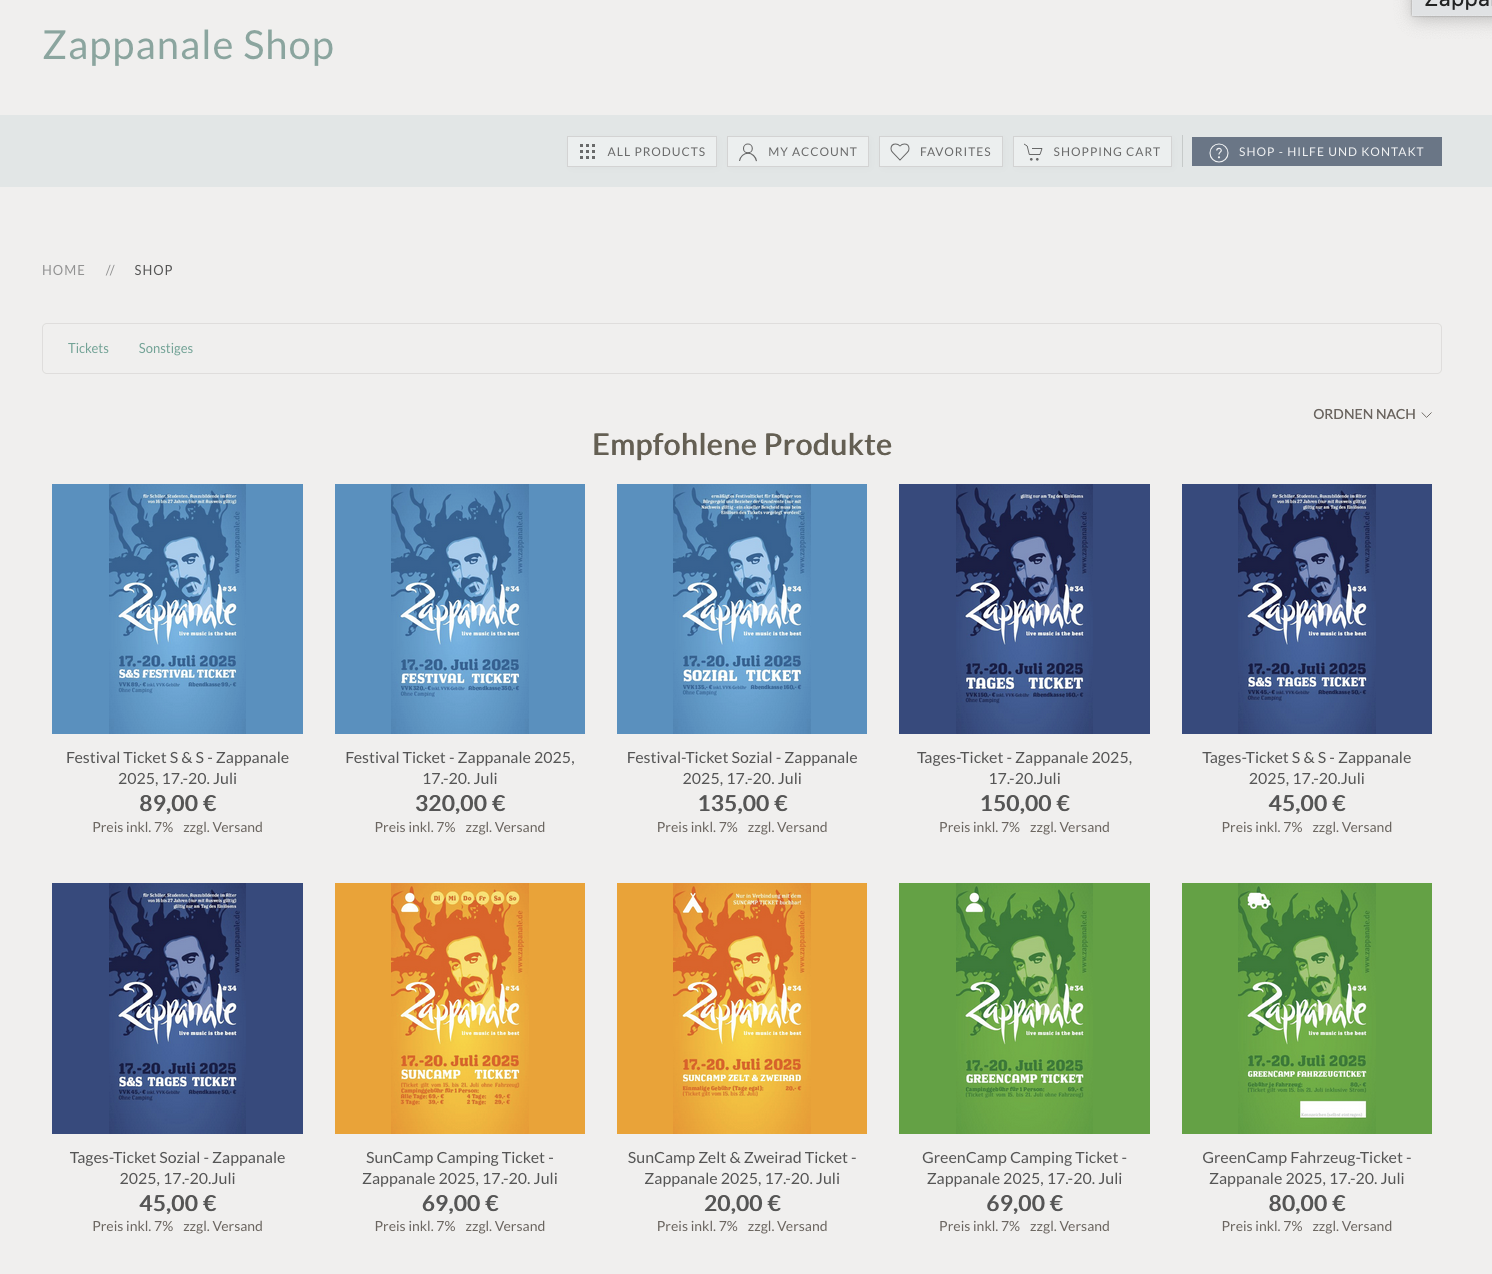The height and width of the screenshot is (1274, 1492).
Task: Expand the ORDNEN NACH sort dropdown
Action: [x=1372, y=414]
